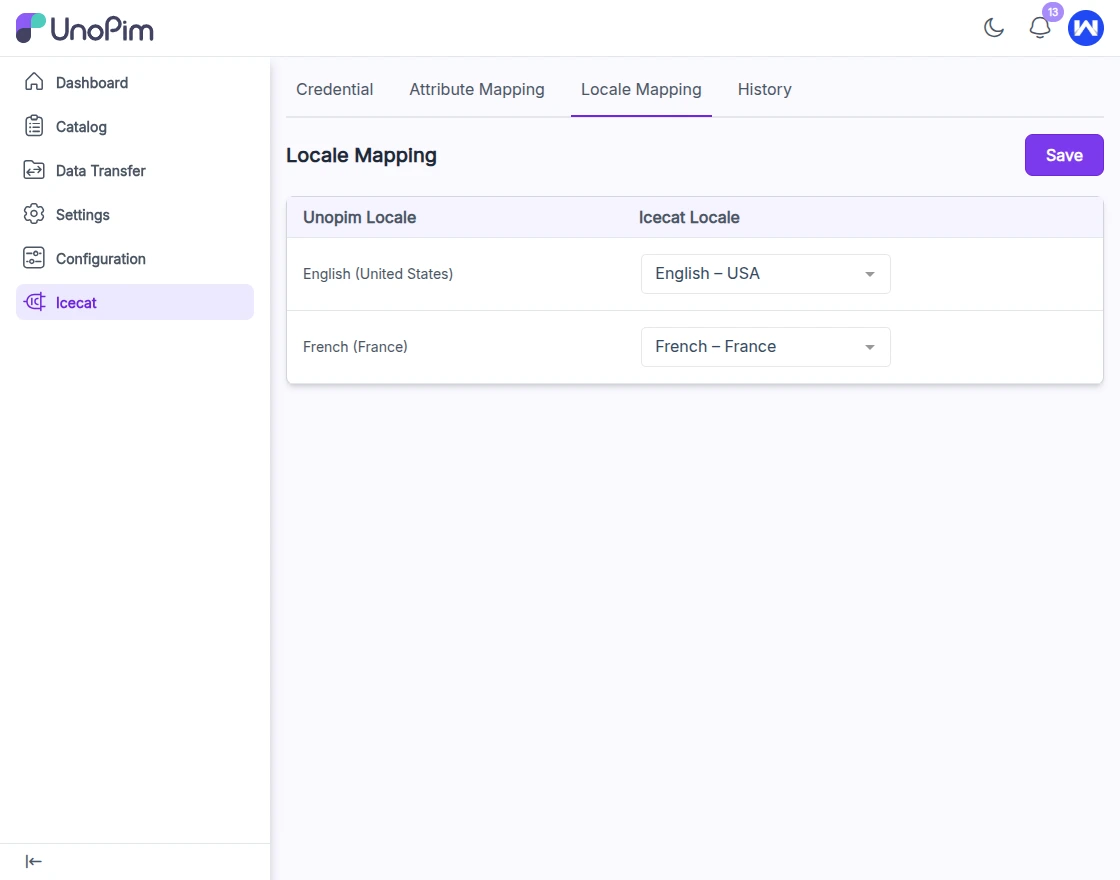Click the French (France) row label
The image size is (1120, 880).
355,347
